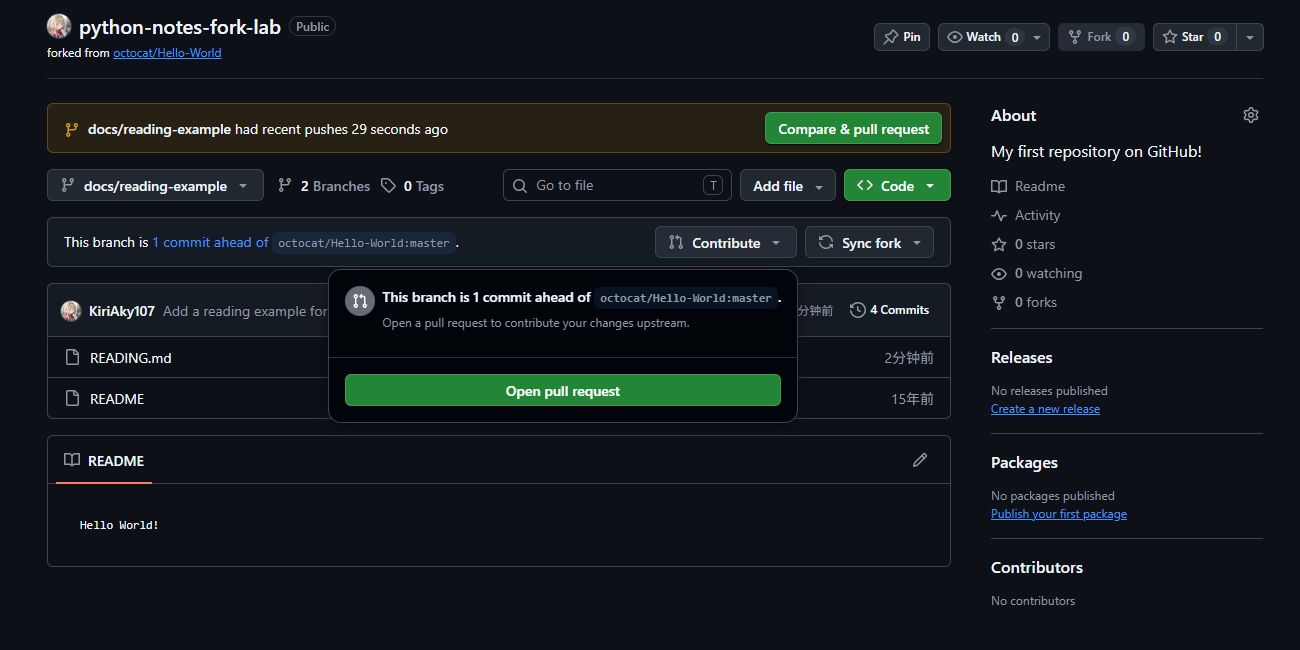View 0 stars in About sidebar
The image size is (1300, 650).
[x=1023, y=244]
